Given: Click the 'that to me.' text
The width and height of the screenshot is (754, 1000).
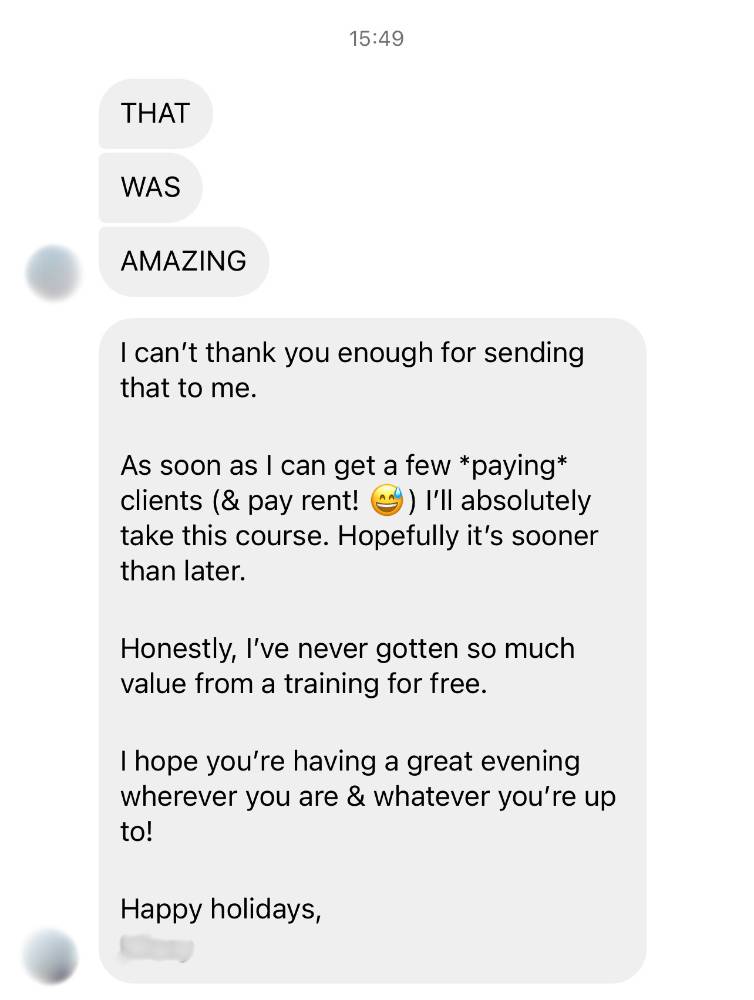Looking at the screenshot, I should [189, 388].
